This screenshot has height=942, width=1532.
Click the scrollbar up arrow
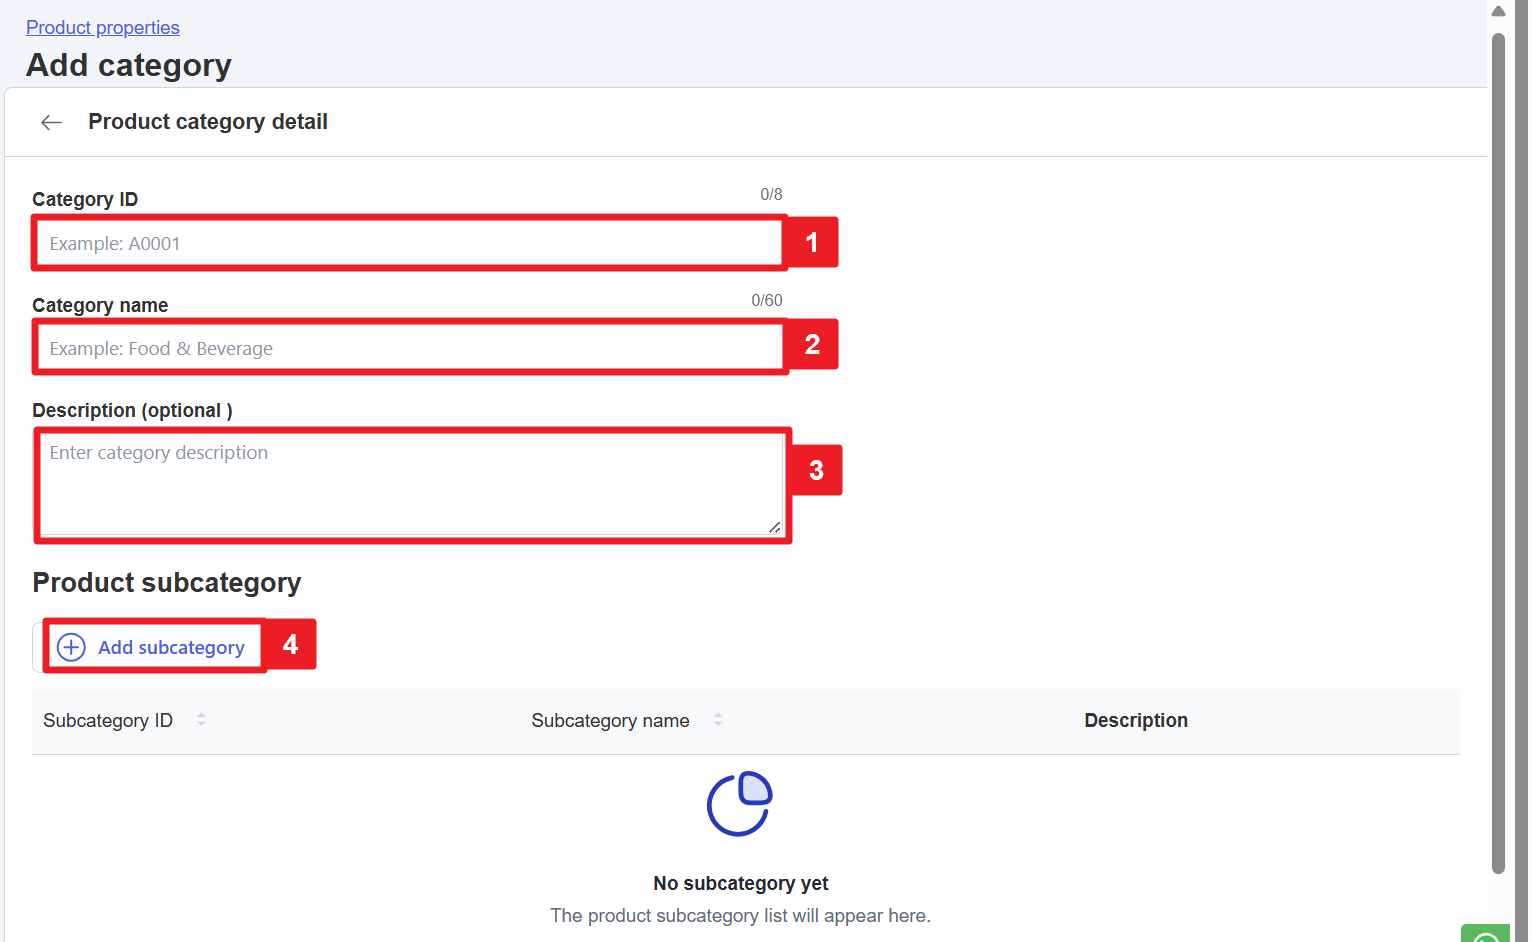coord(1498,12)
